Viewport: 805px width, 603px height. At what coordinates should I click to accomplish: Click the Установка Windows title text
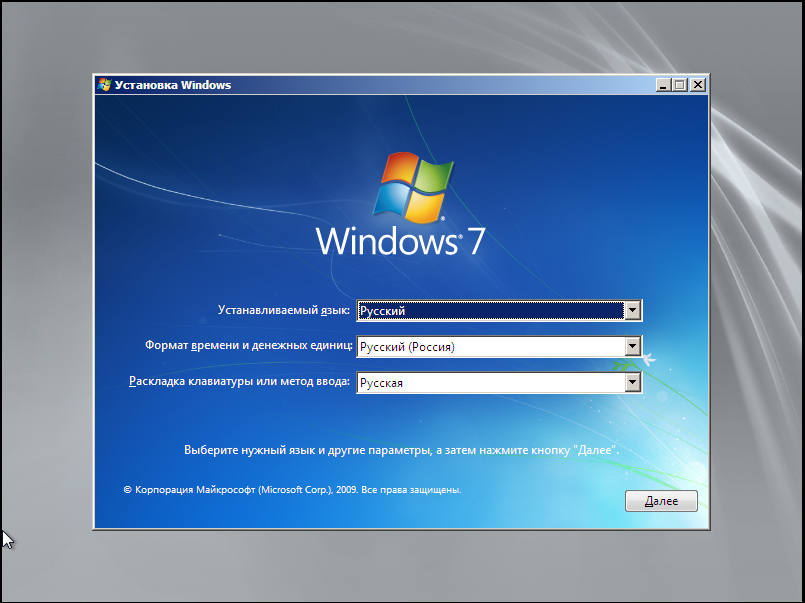(x=172, y=85)
